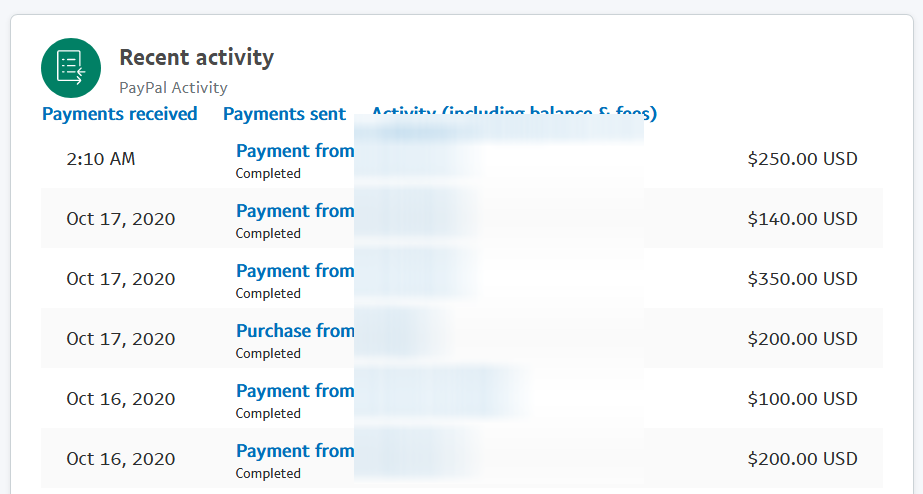Open the $100.00 Oct 16 Payment link
The width and height of the screenshot is (923, 494).
tap(295, 391)
